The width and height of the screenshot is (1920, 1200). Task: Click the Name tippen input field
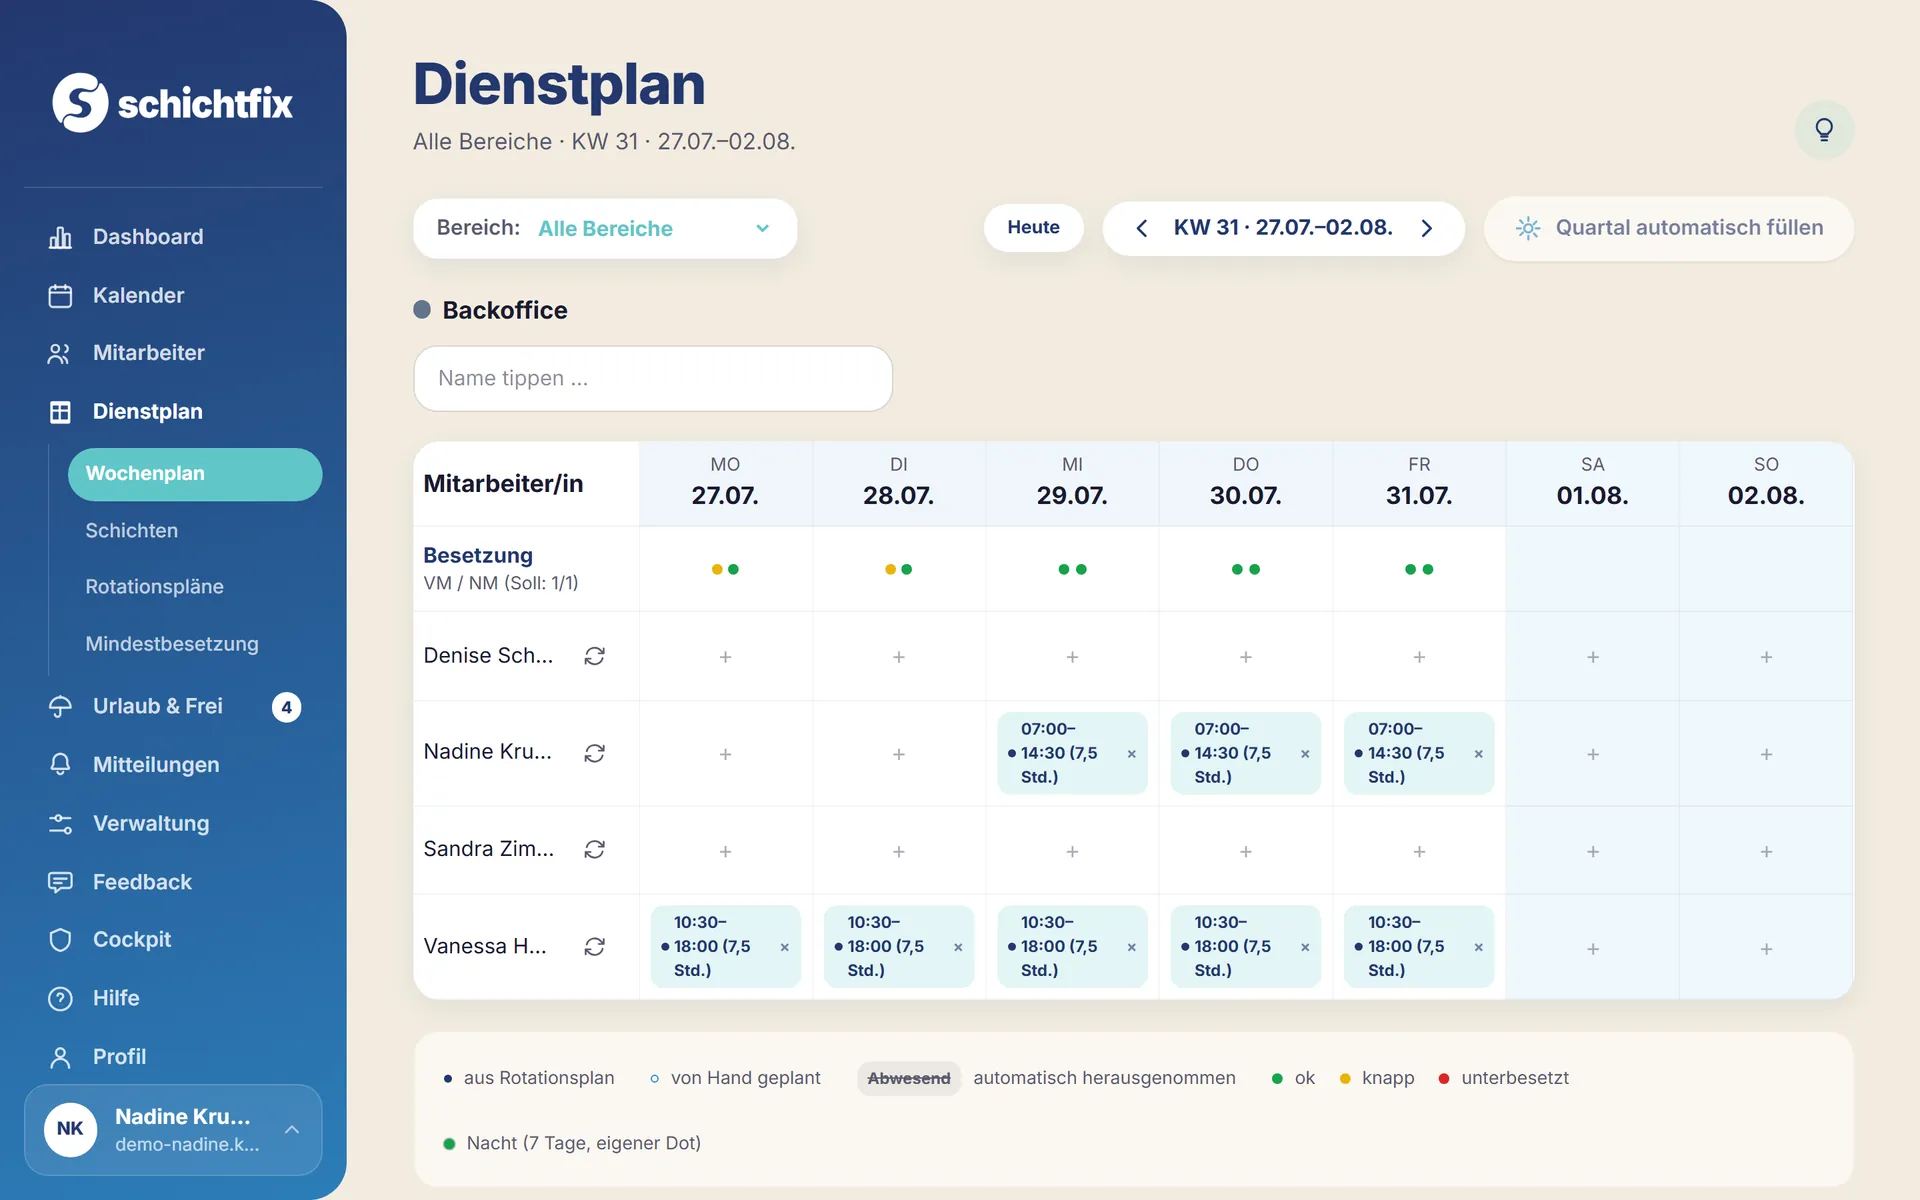[653, 379]
